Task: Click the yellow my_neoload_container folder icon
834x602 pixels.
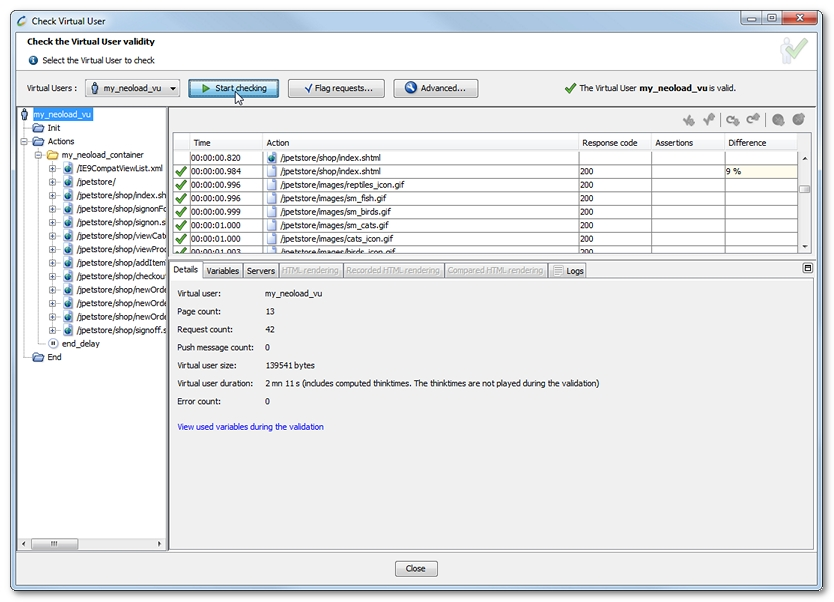Action: click(52, 155)
